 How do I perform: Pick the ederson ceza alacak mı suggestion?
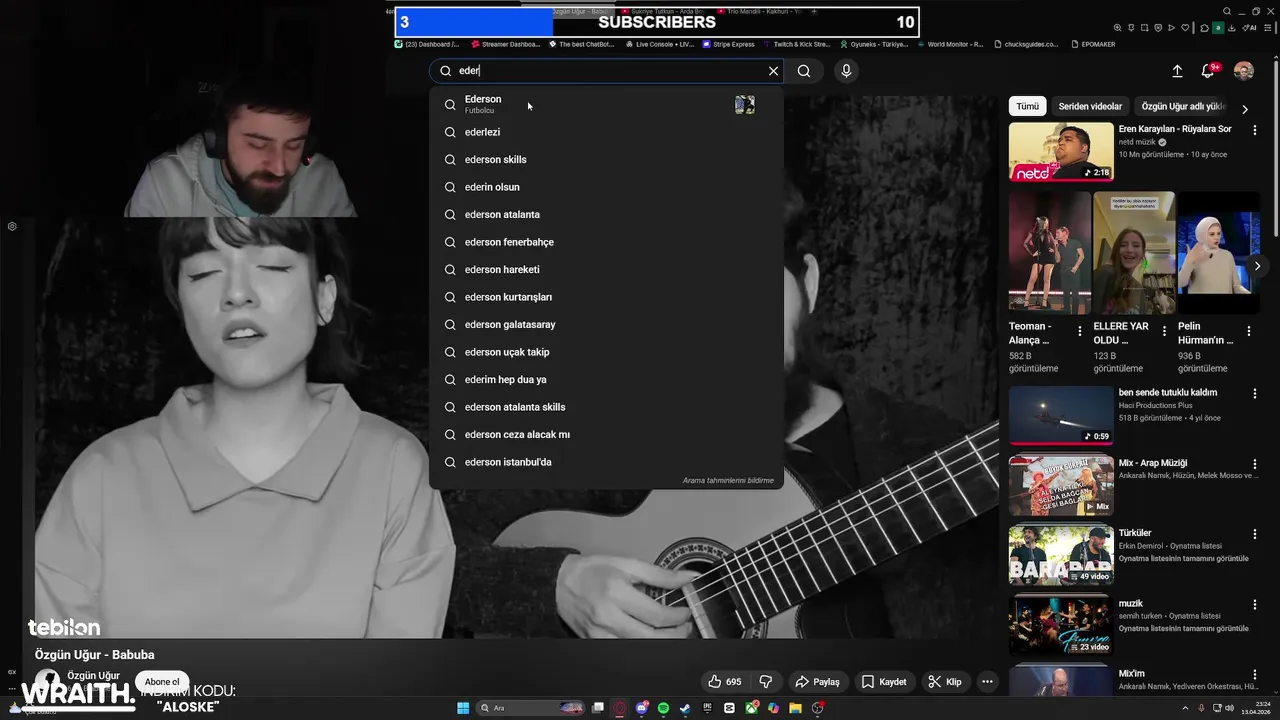coord(606,434)
